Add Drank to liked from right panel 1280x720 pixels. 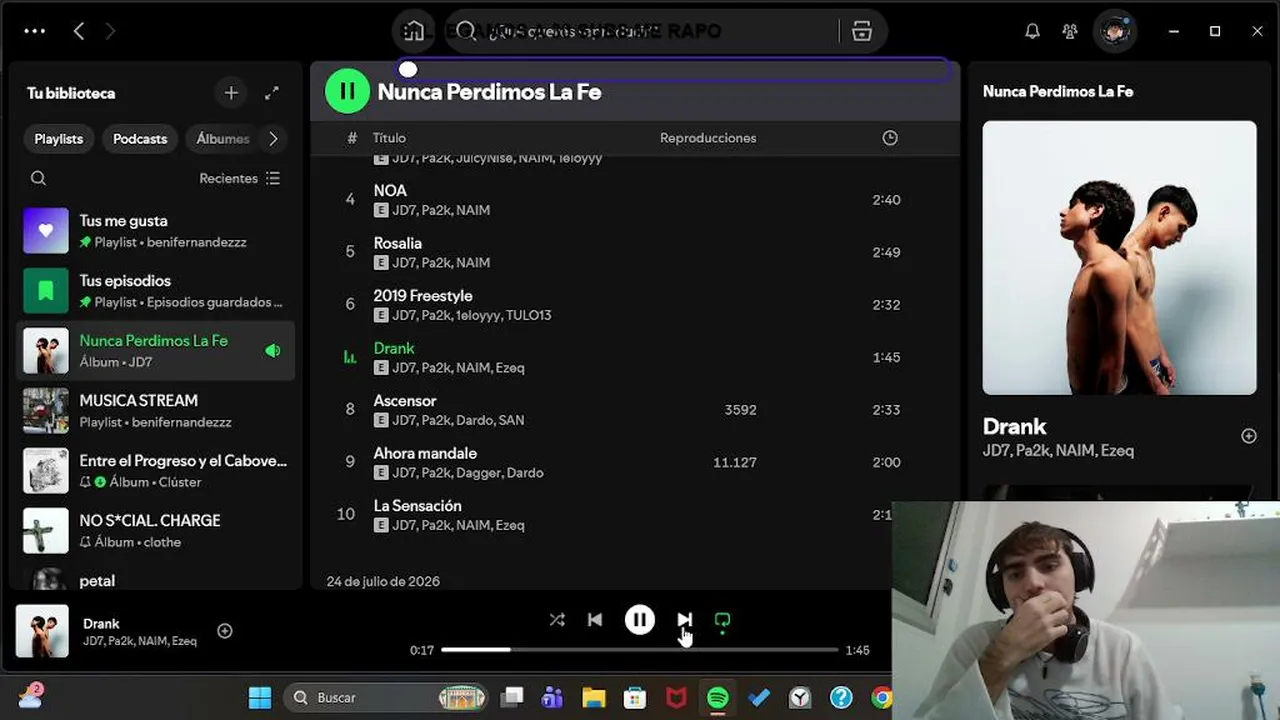click(1249, 436)
